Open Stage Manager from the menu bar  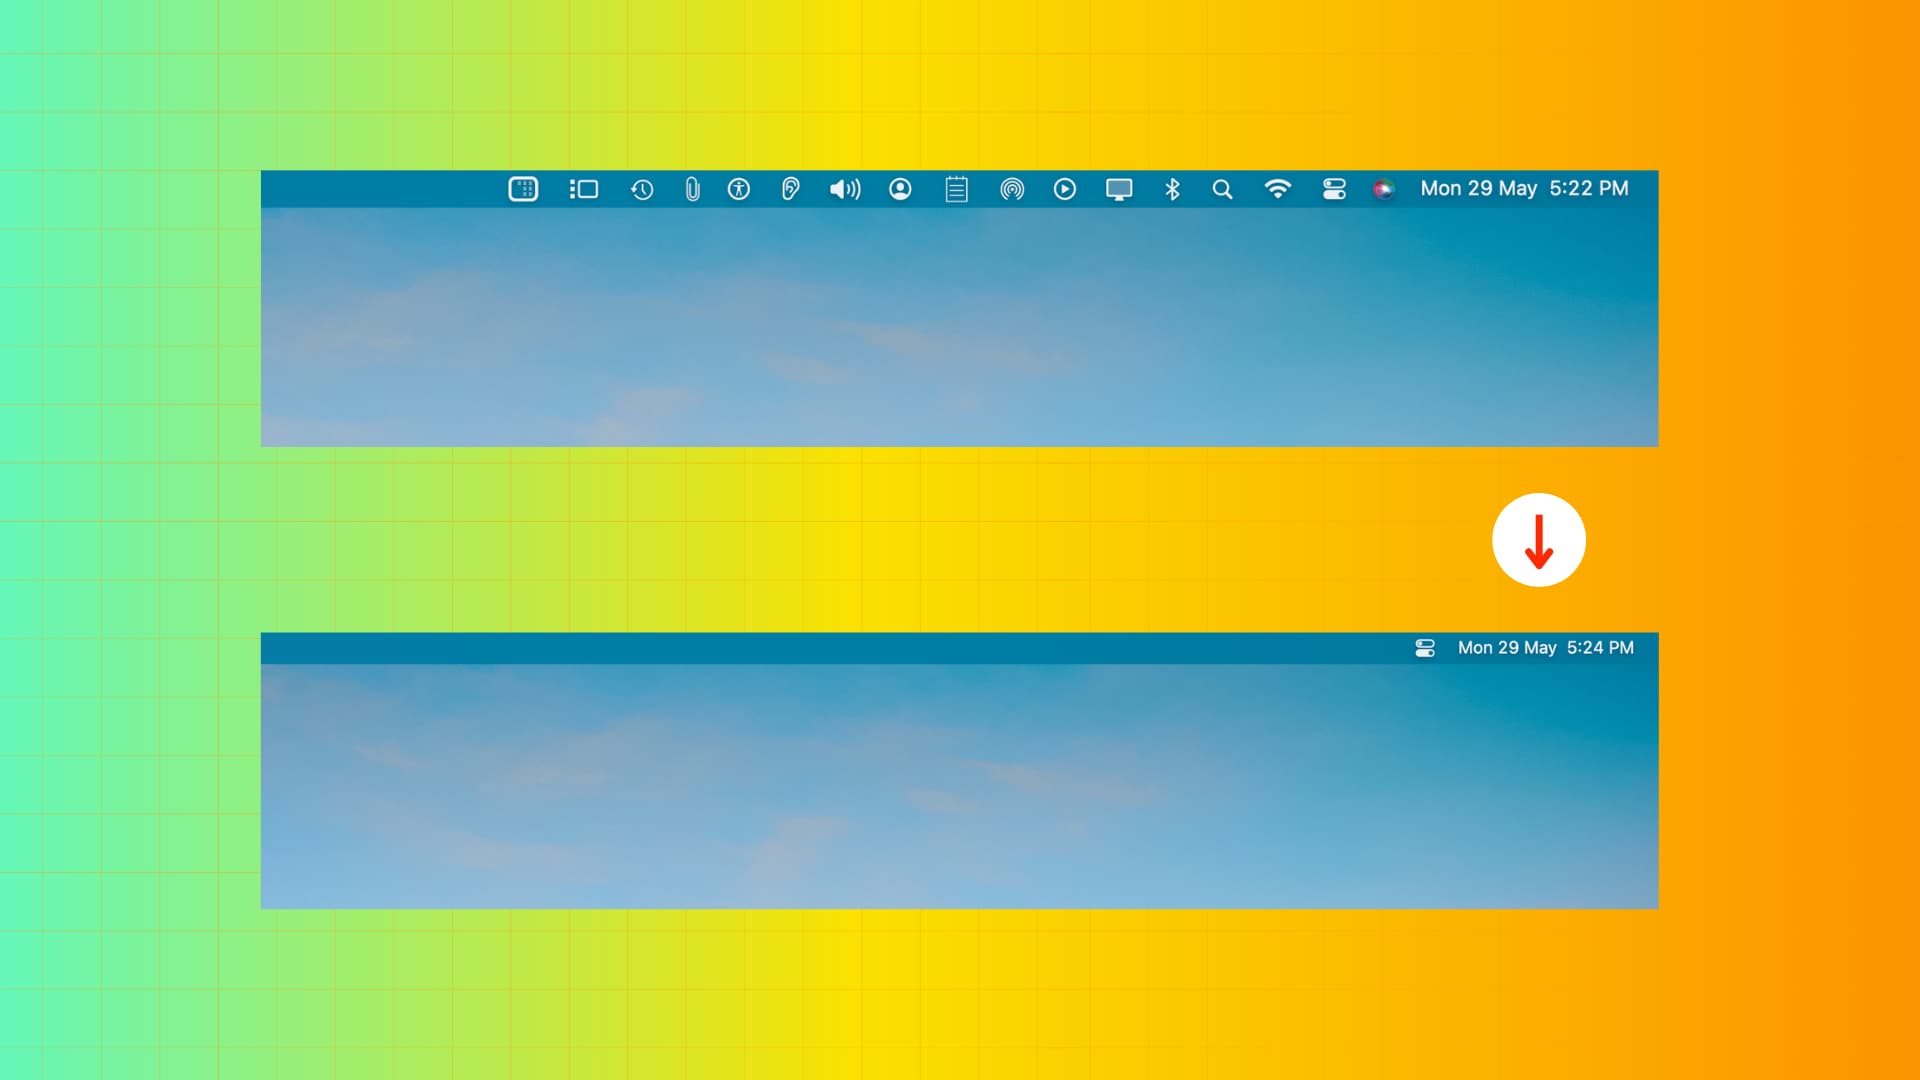tap(584, 189)
